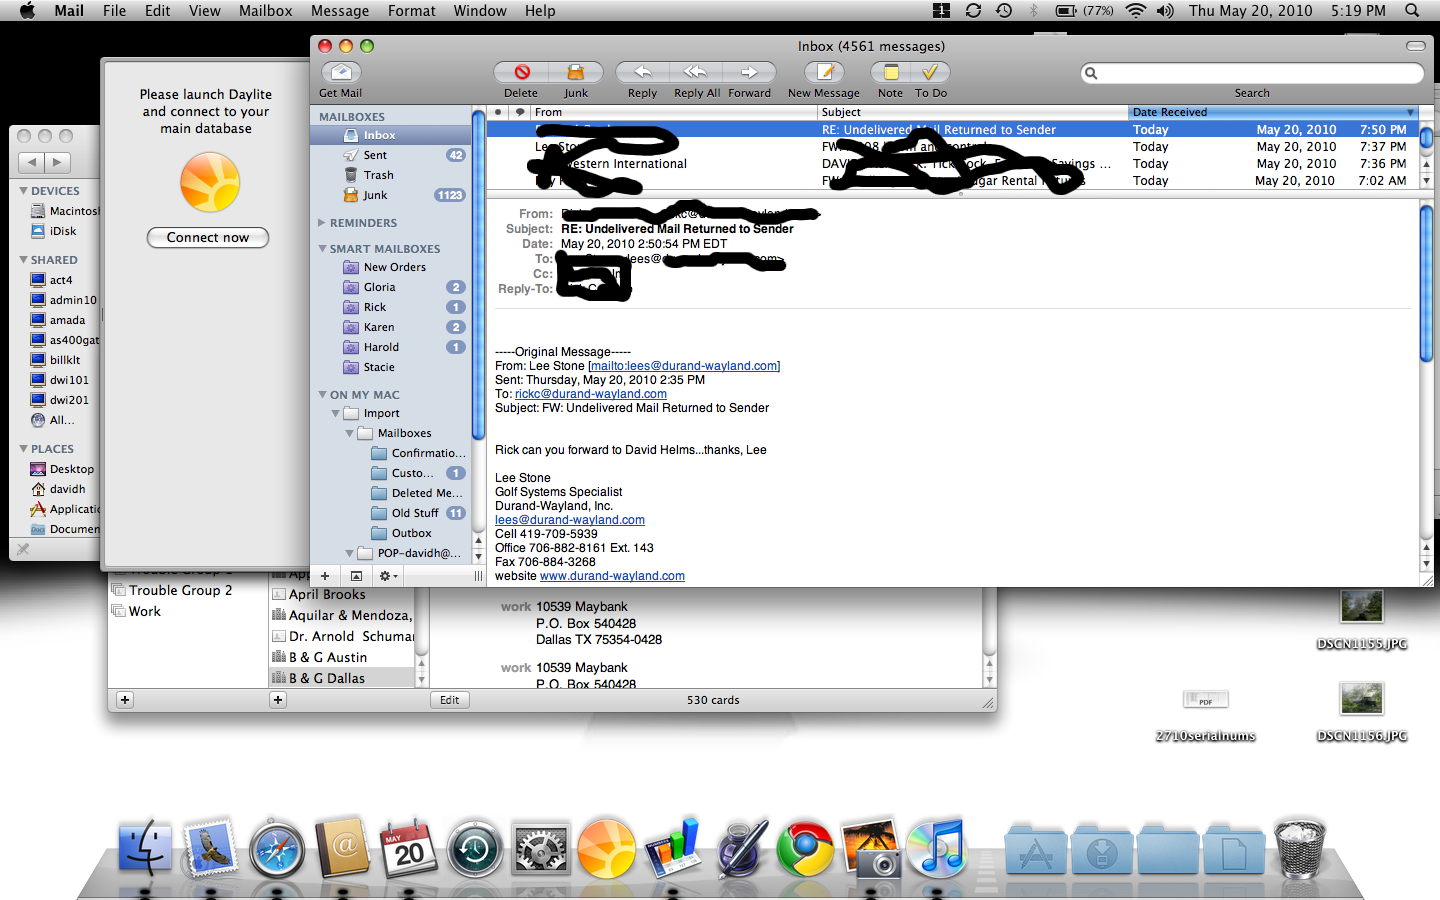Select the DSCN1155.JPG desktop thumbnail
Image resolution: width=1440 pixels, height=900 pixels.
point(1362,608)
